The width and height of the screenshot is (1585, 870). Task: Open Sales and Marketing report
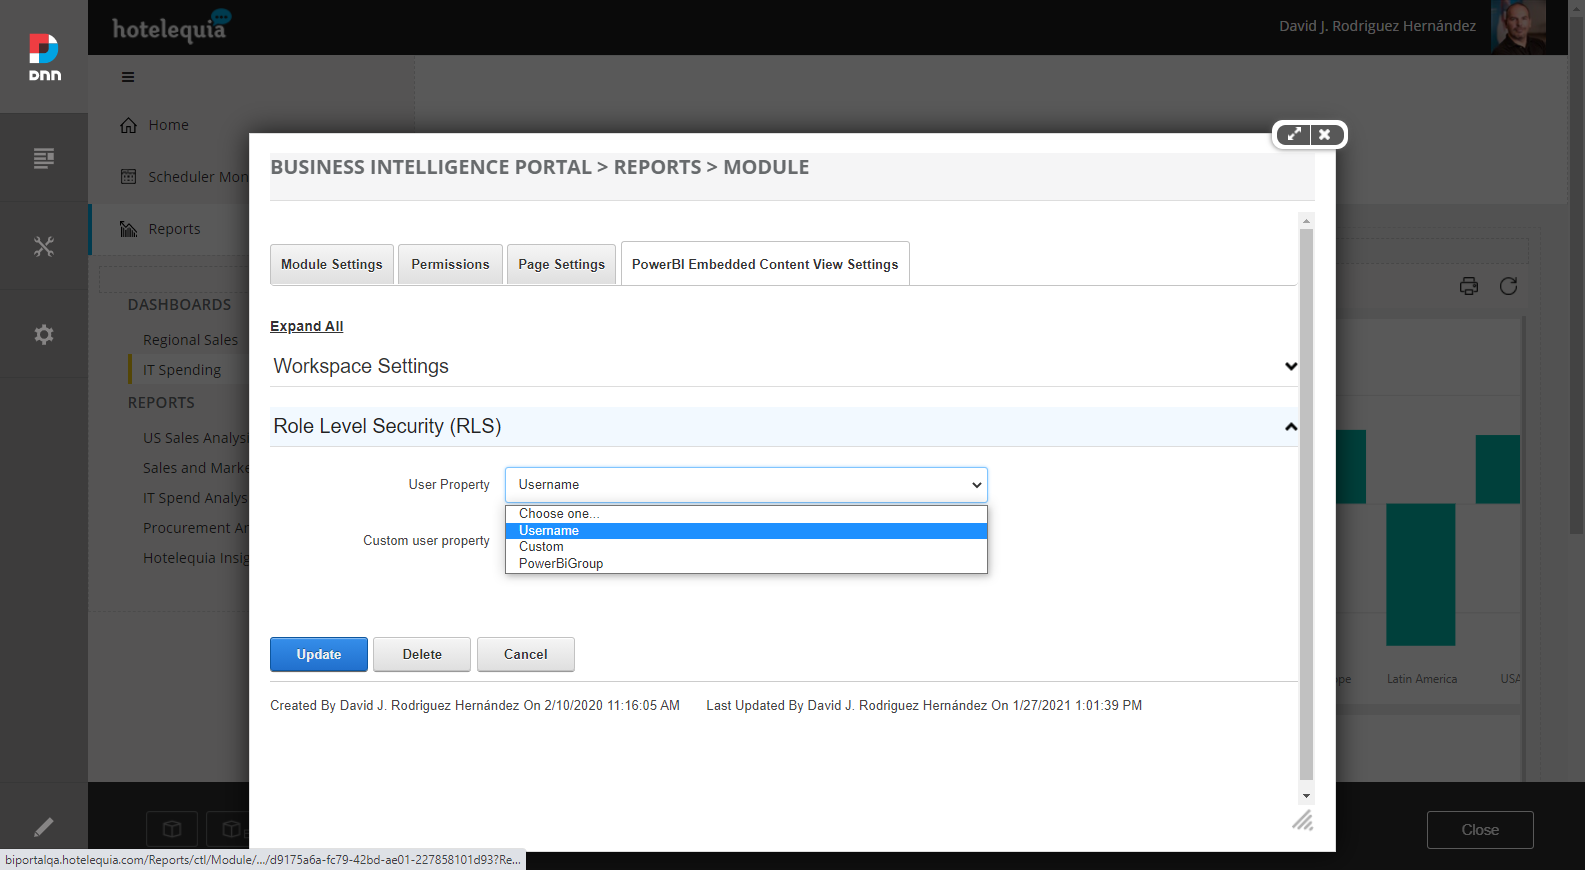pyautogui.click(x=195, y=468)
